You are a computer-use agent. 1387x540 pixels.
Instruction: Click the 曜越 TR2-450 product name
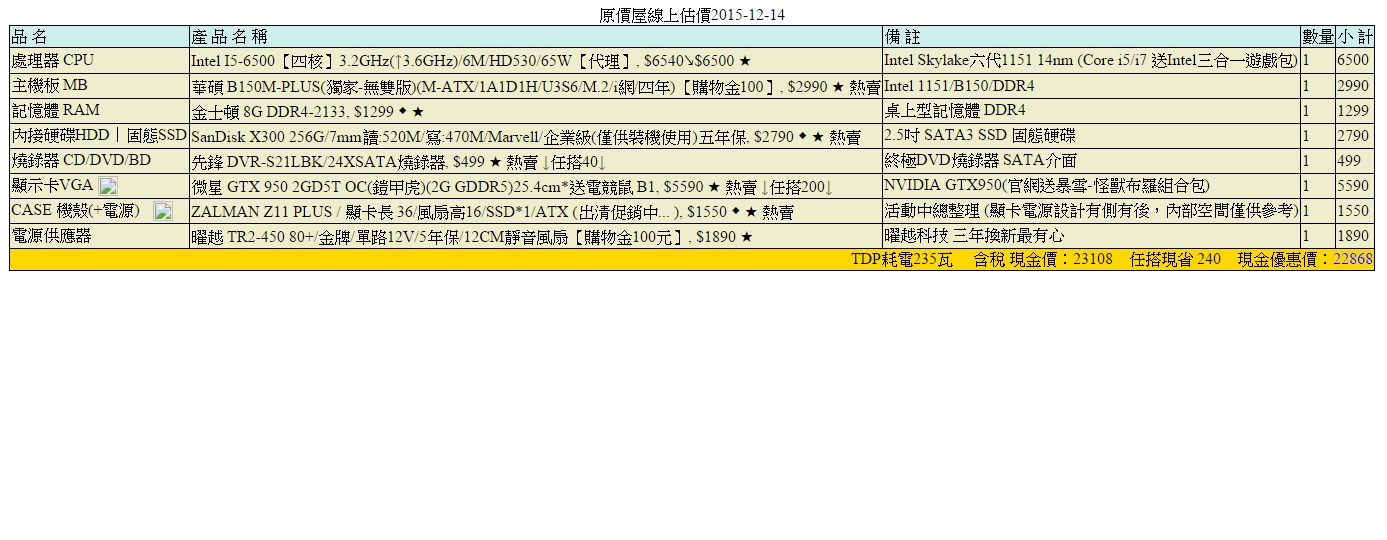tap(471, 237)
